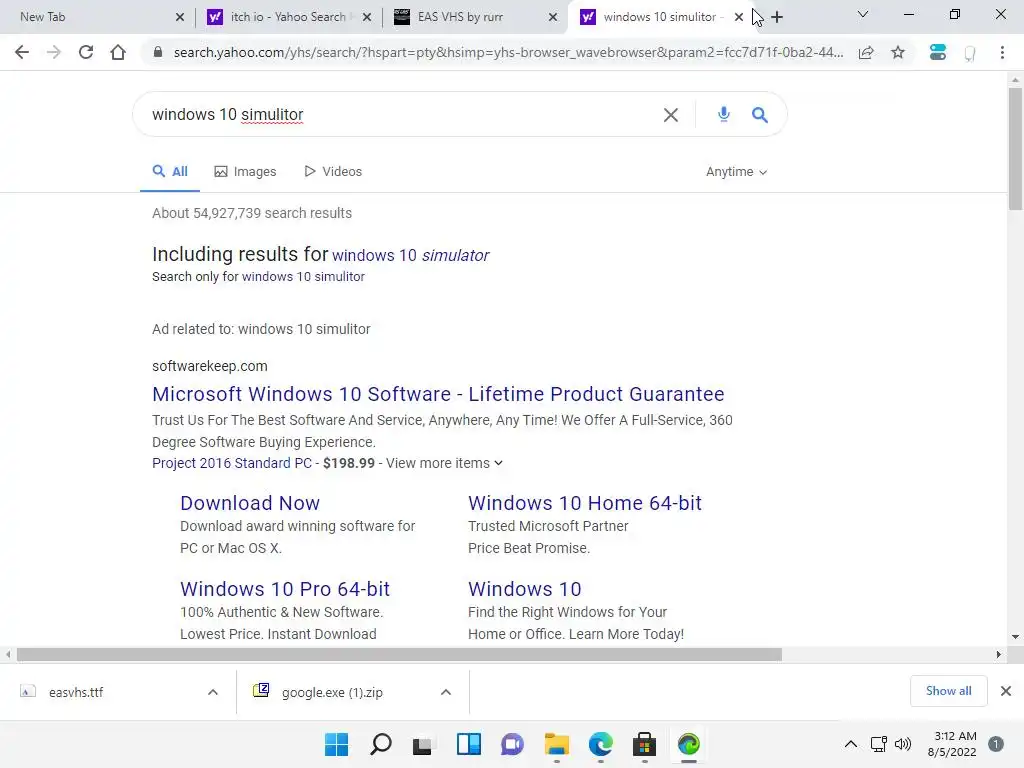The image size is (1024, 768).
Task: Open the teal Wave browser sidebar toggle
Action: click(938, 52)
